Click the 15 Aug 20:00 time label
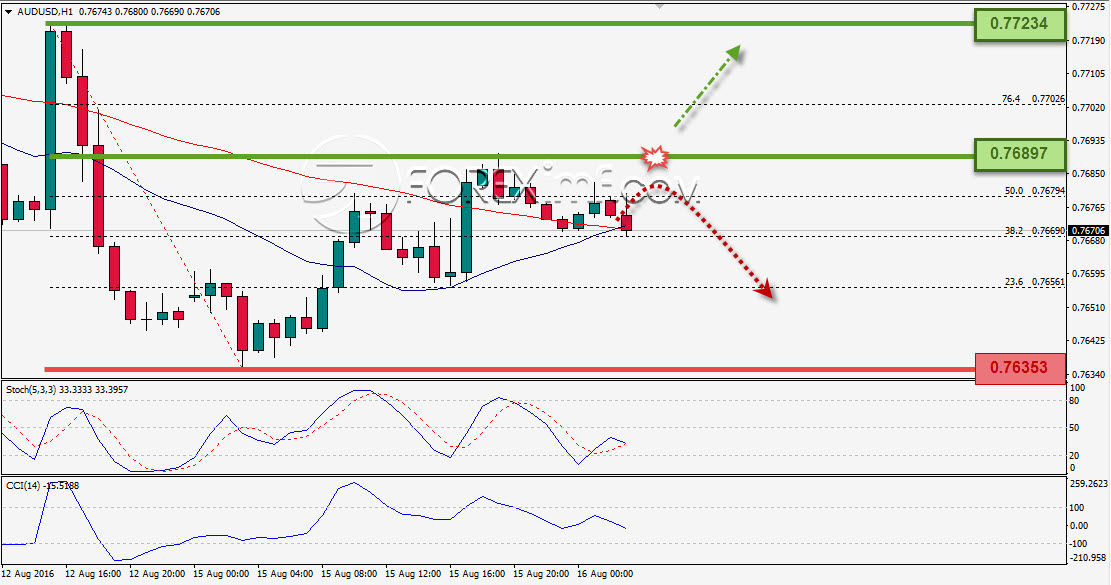The image size is (1111, 585). tap(541, 574)
